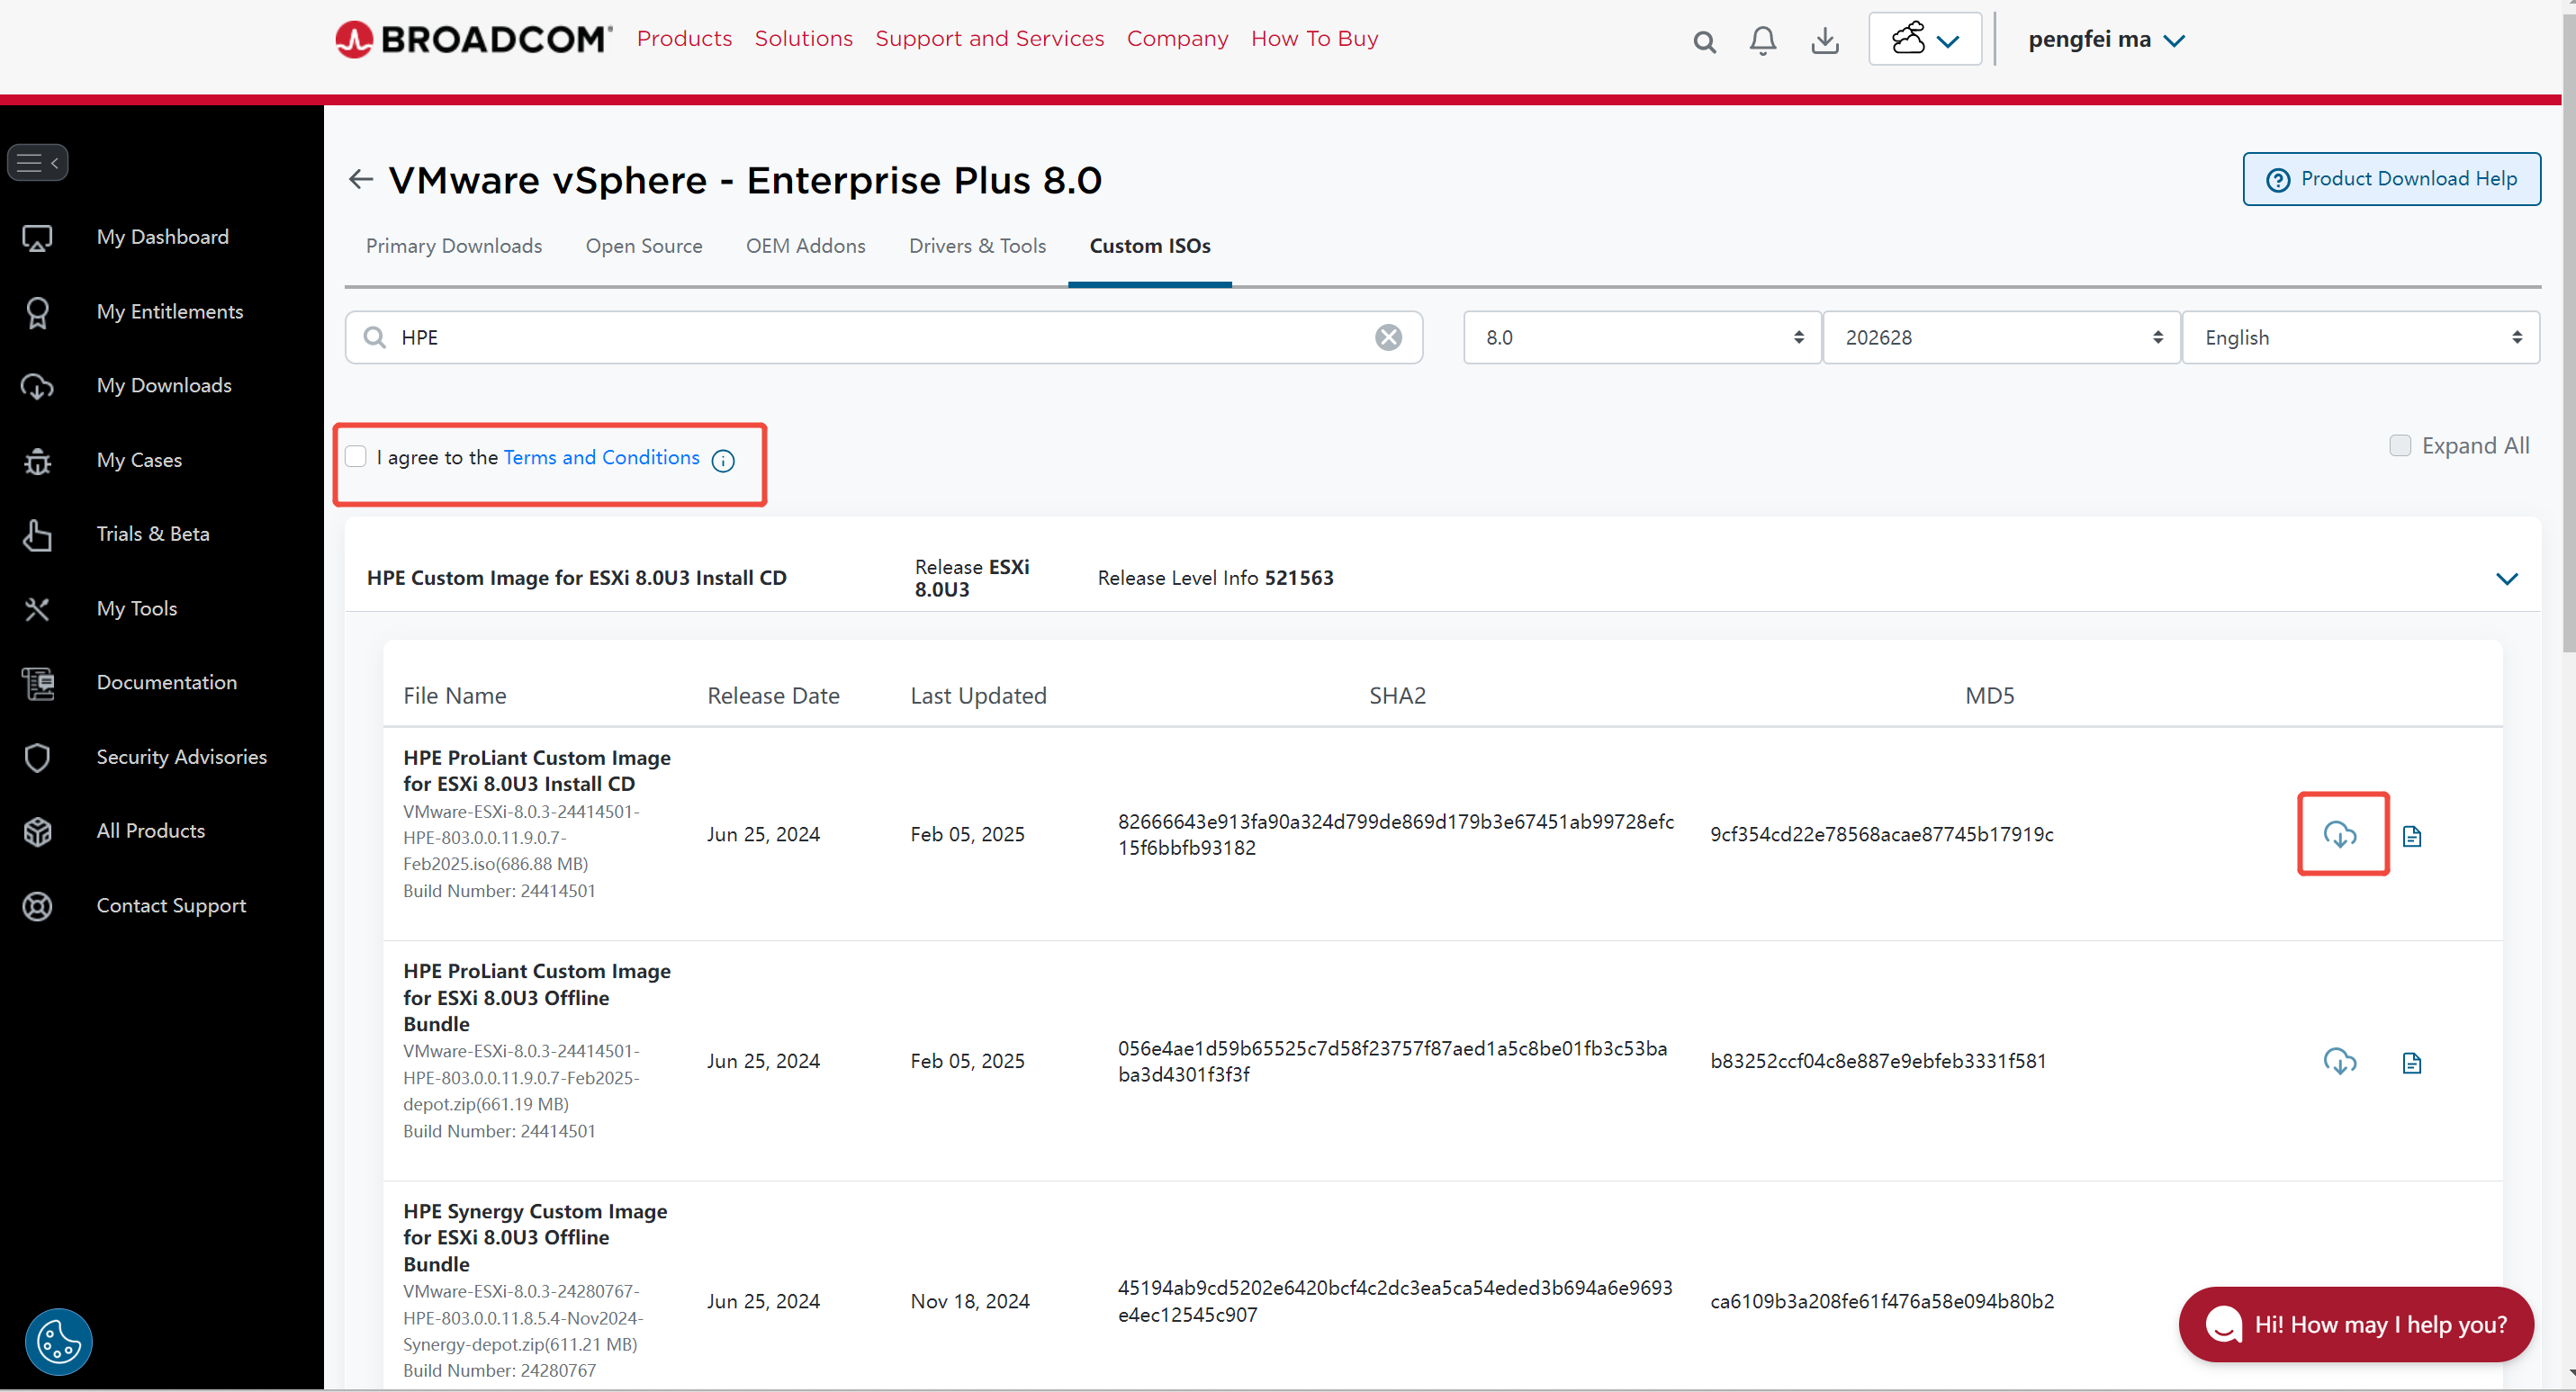View ProLiant Offline Bundle details document icon
The height and width of the screenshot is (1392, 2576).
pos(2412,1063)
